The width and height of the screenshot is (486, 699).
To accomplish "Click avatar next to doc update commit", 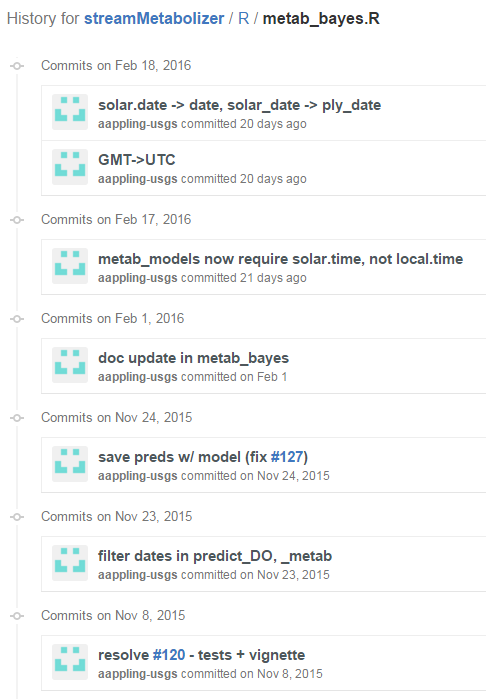I will coord(70,365).
